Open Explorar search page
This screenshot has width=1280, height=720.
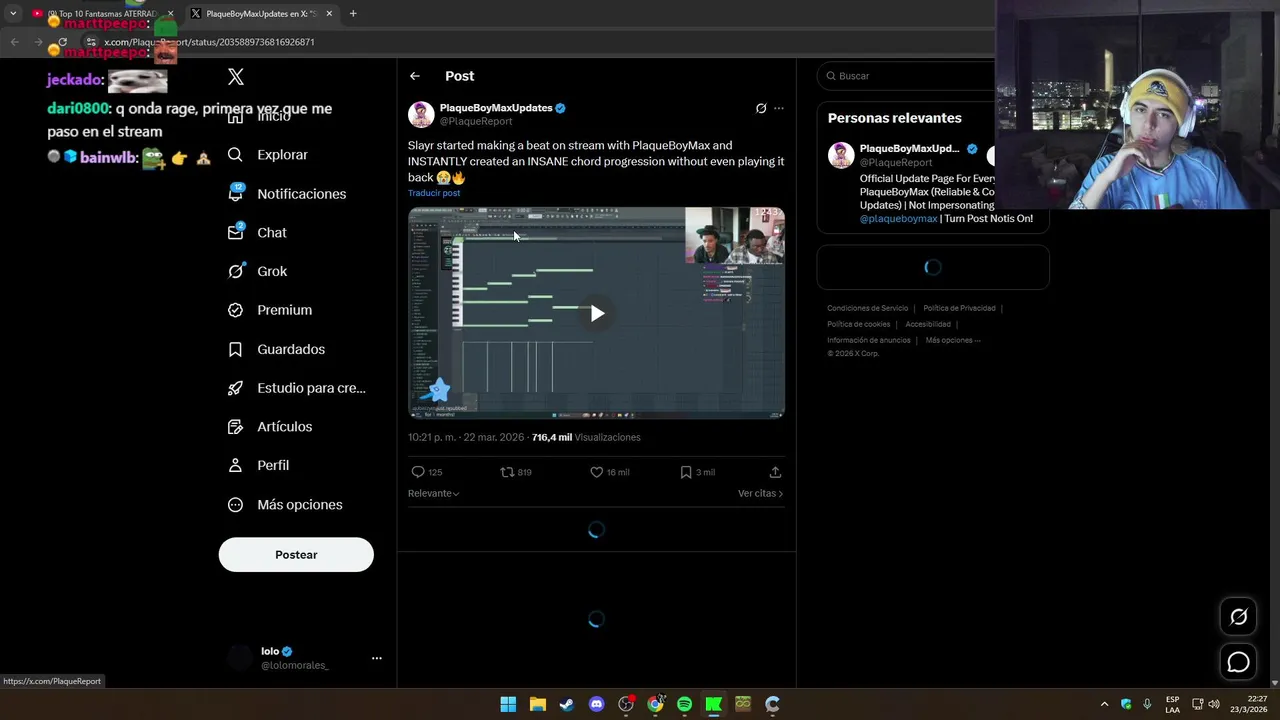coord(268,155)
